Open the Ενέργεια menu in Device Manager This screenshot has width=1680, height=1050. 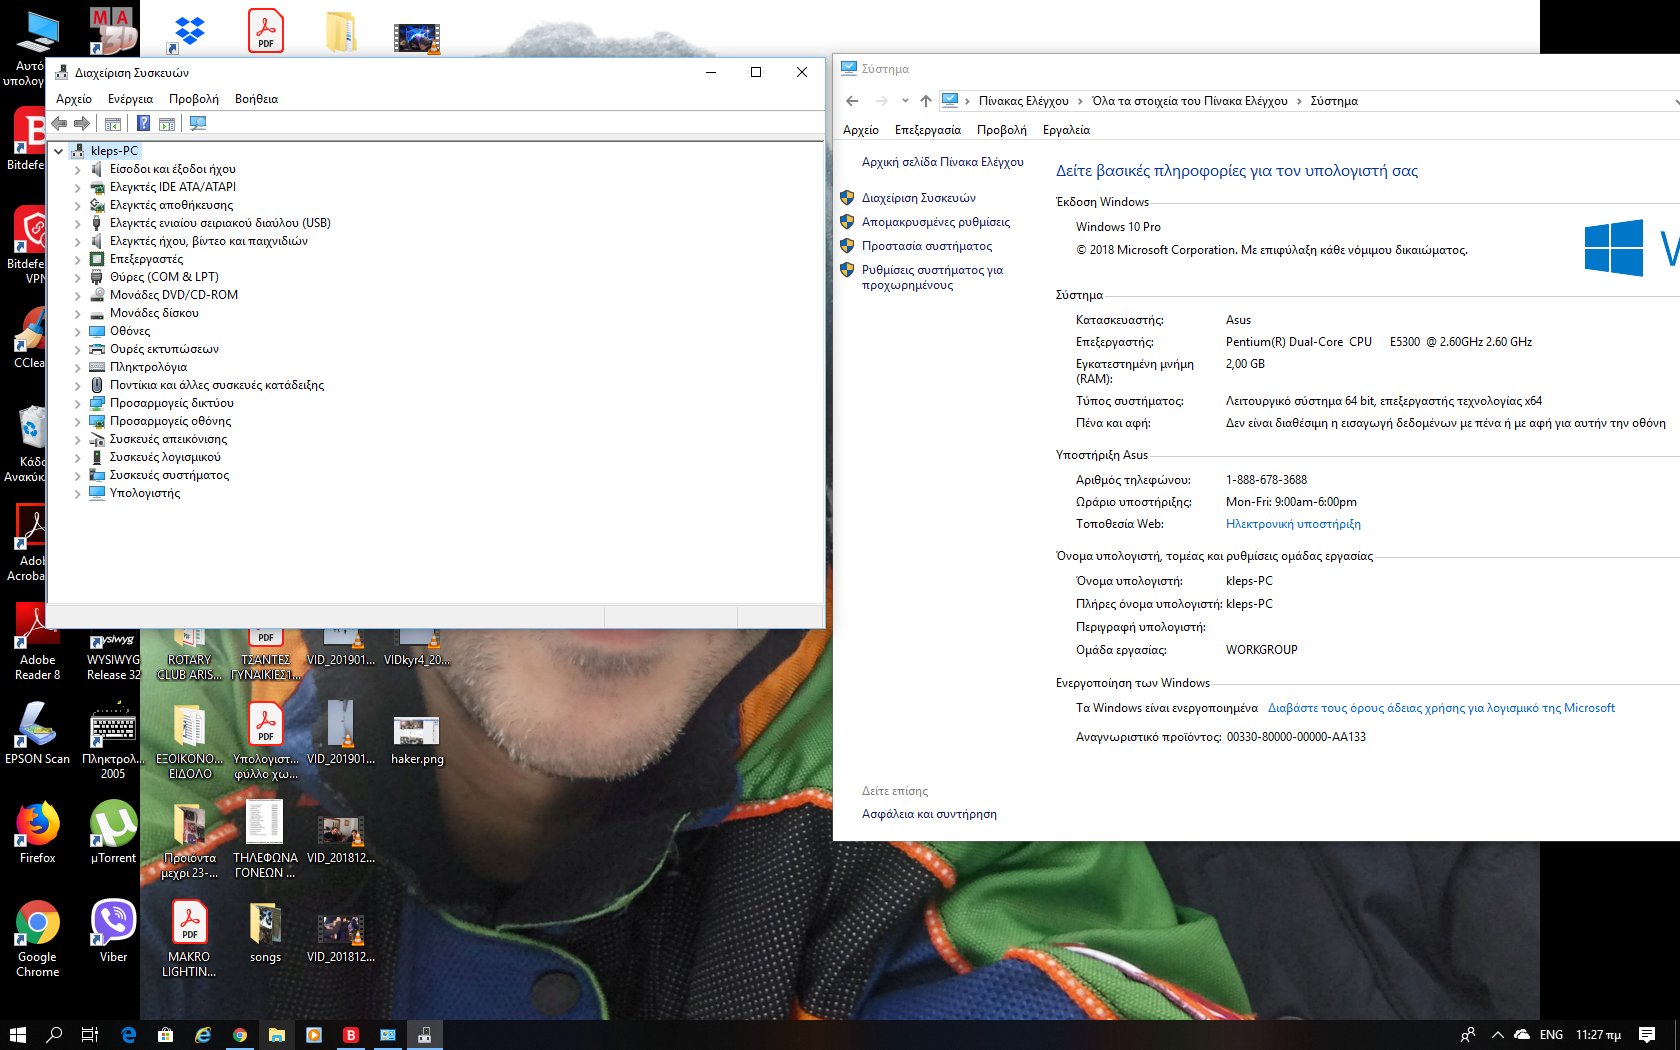click(x=130, y=99)
